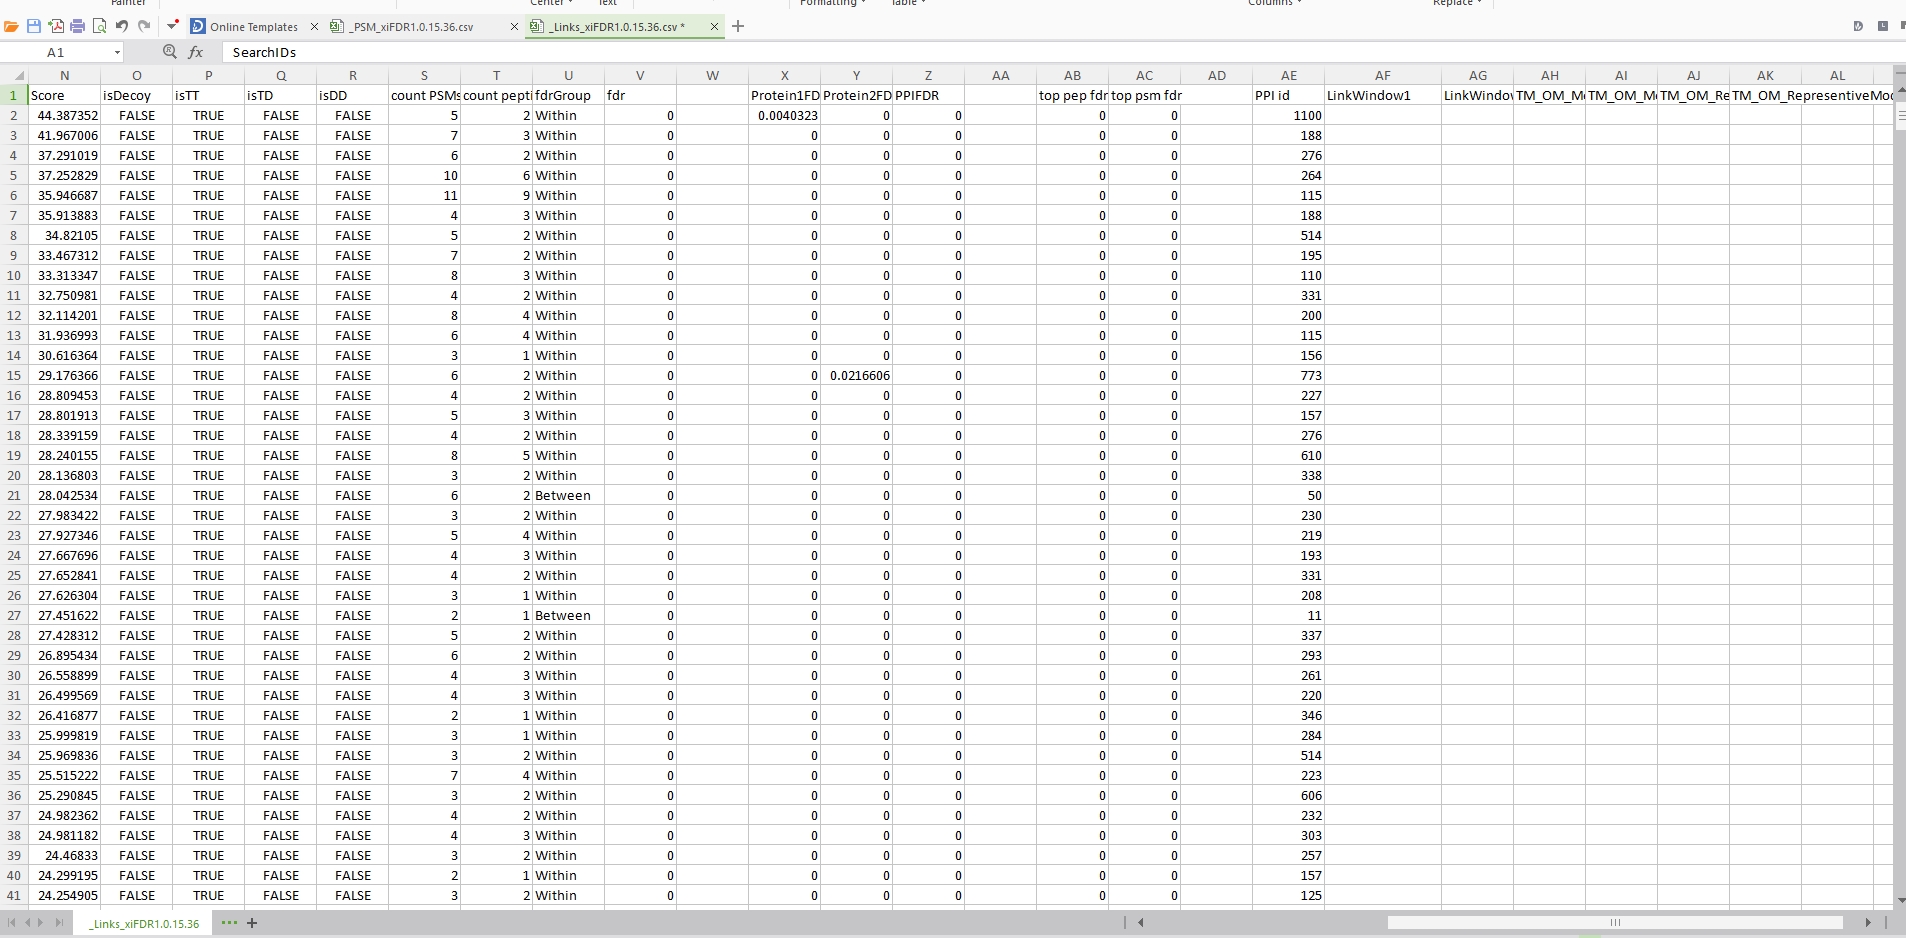Close the Online Templates tab
1906x938 pixels.
click(x=314, y=27)
